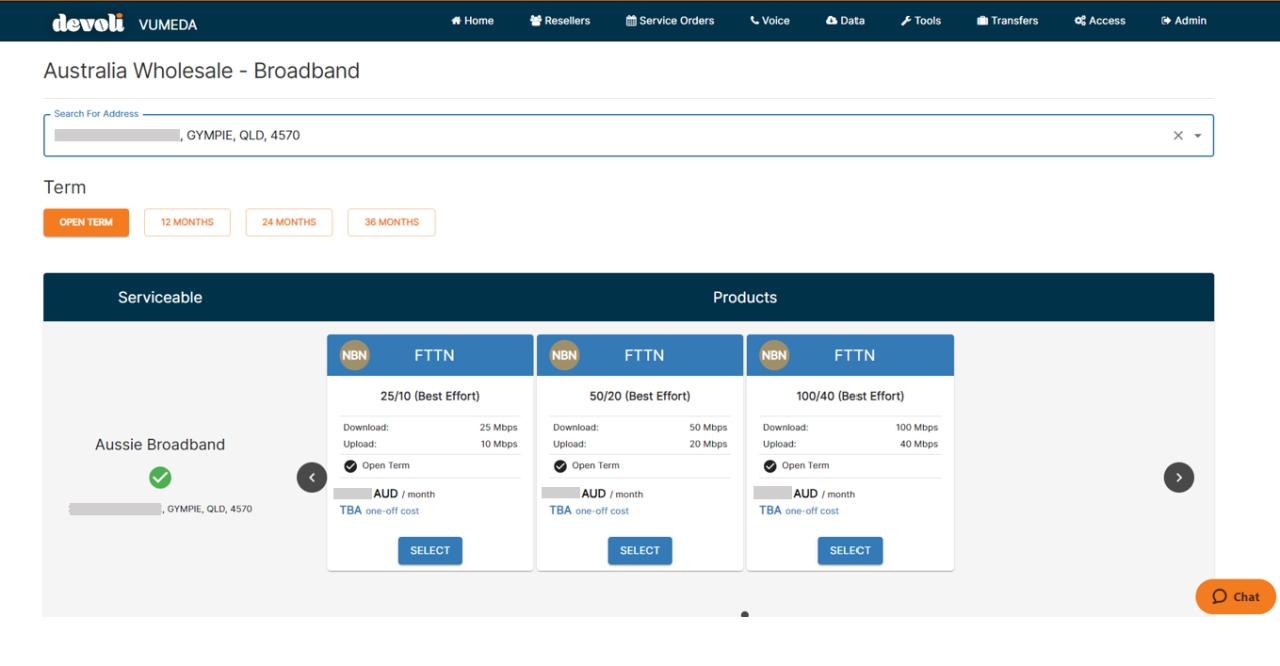The width and height of the screenshot is (1280, 666).
Task: Select the FTTN 100/40 plan
Action: (x=850, y=551)
